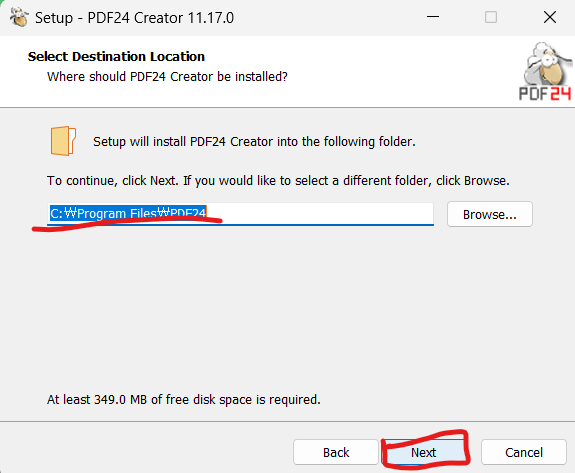
Task: Click the PDF24 sheep logo image
Action: (x=546, y=72)
